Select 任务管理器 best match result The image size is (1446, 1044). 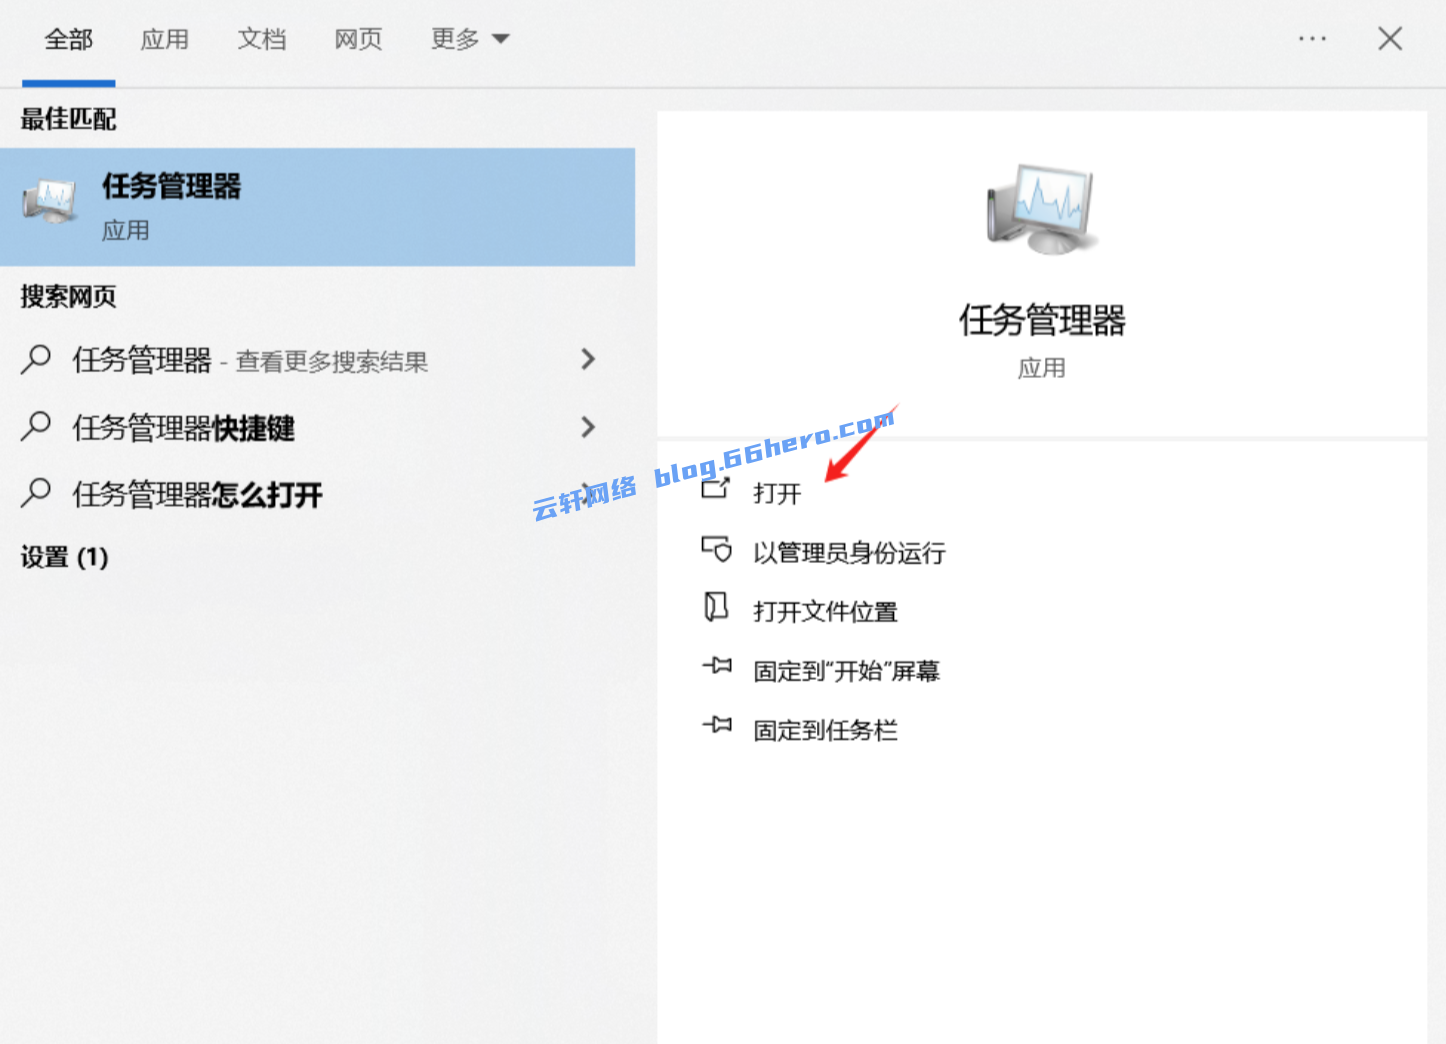coord(317,207)
